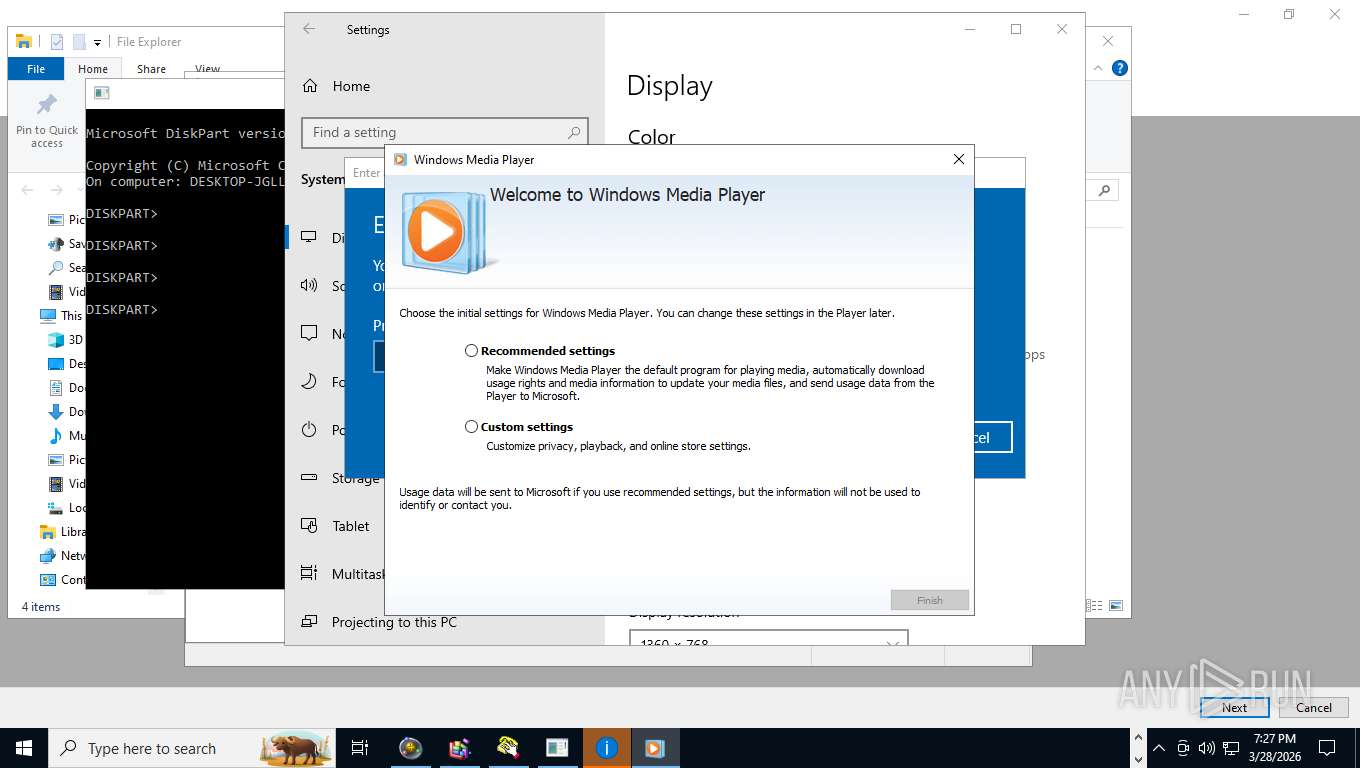The height and width of the screenshot is (768, 1360).
Task: Click the Find a setting search box
Action: [x=445, y=132]
